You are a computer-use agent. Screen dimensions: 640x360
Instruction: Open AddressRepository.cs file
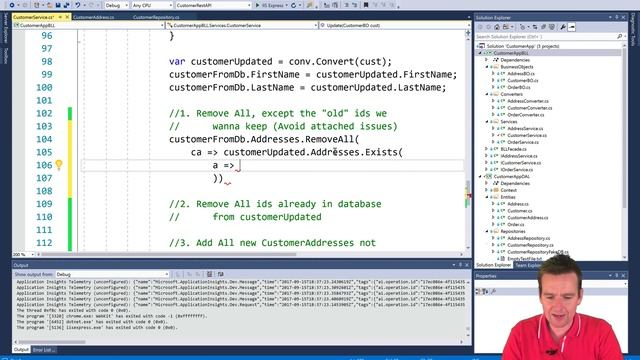click(529, 238)
